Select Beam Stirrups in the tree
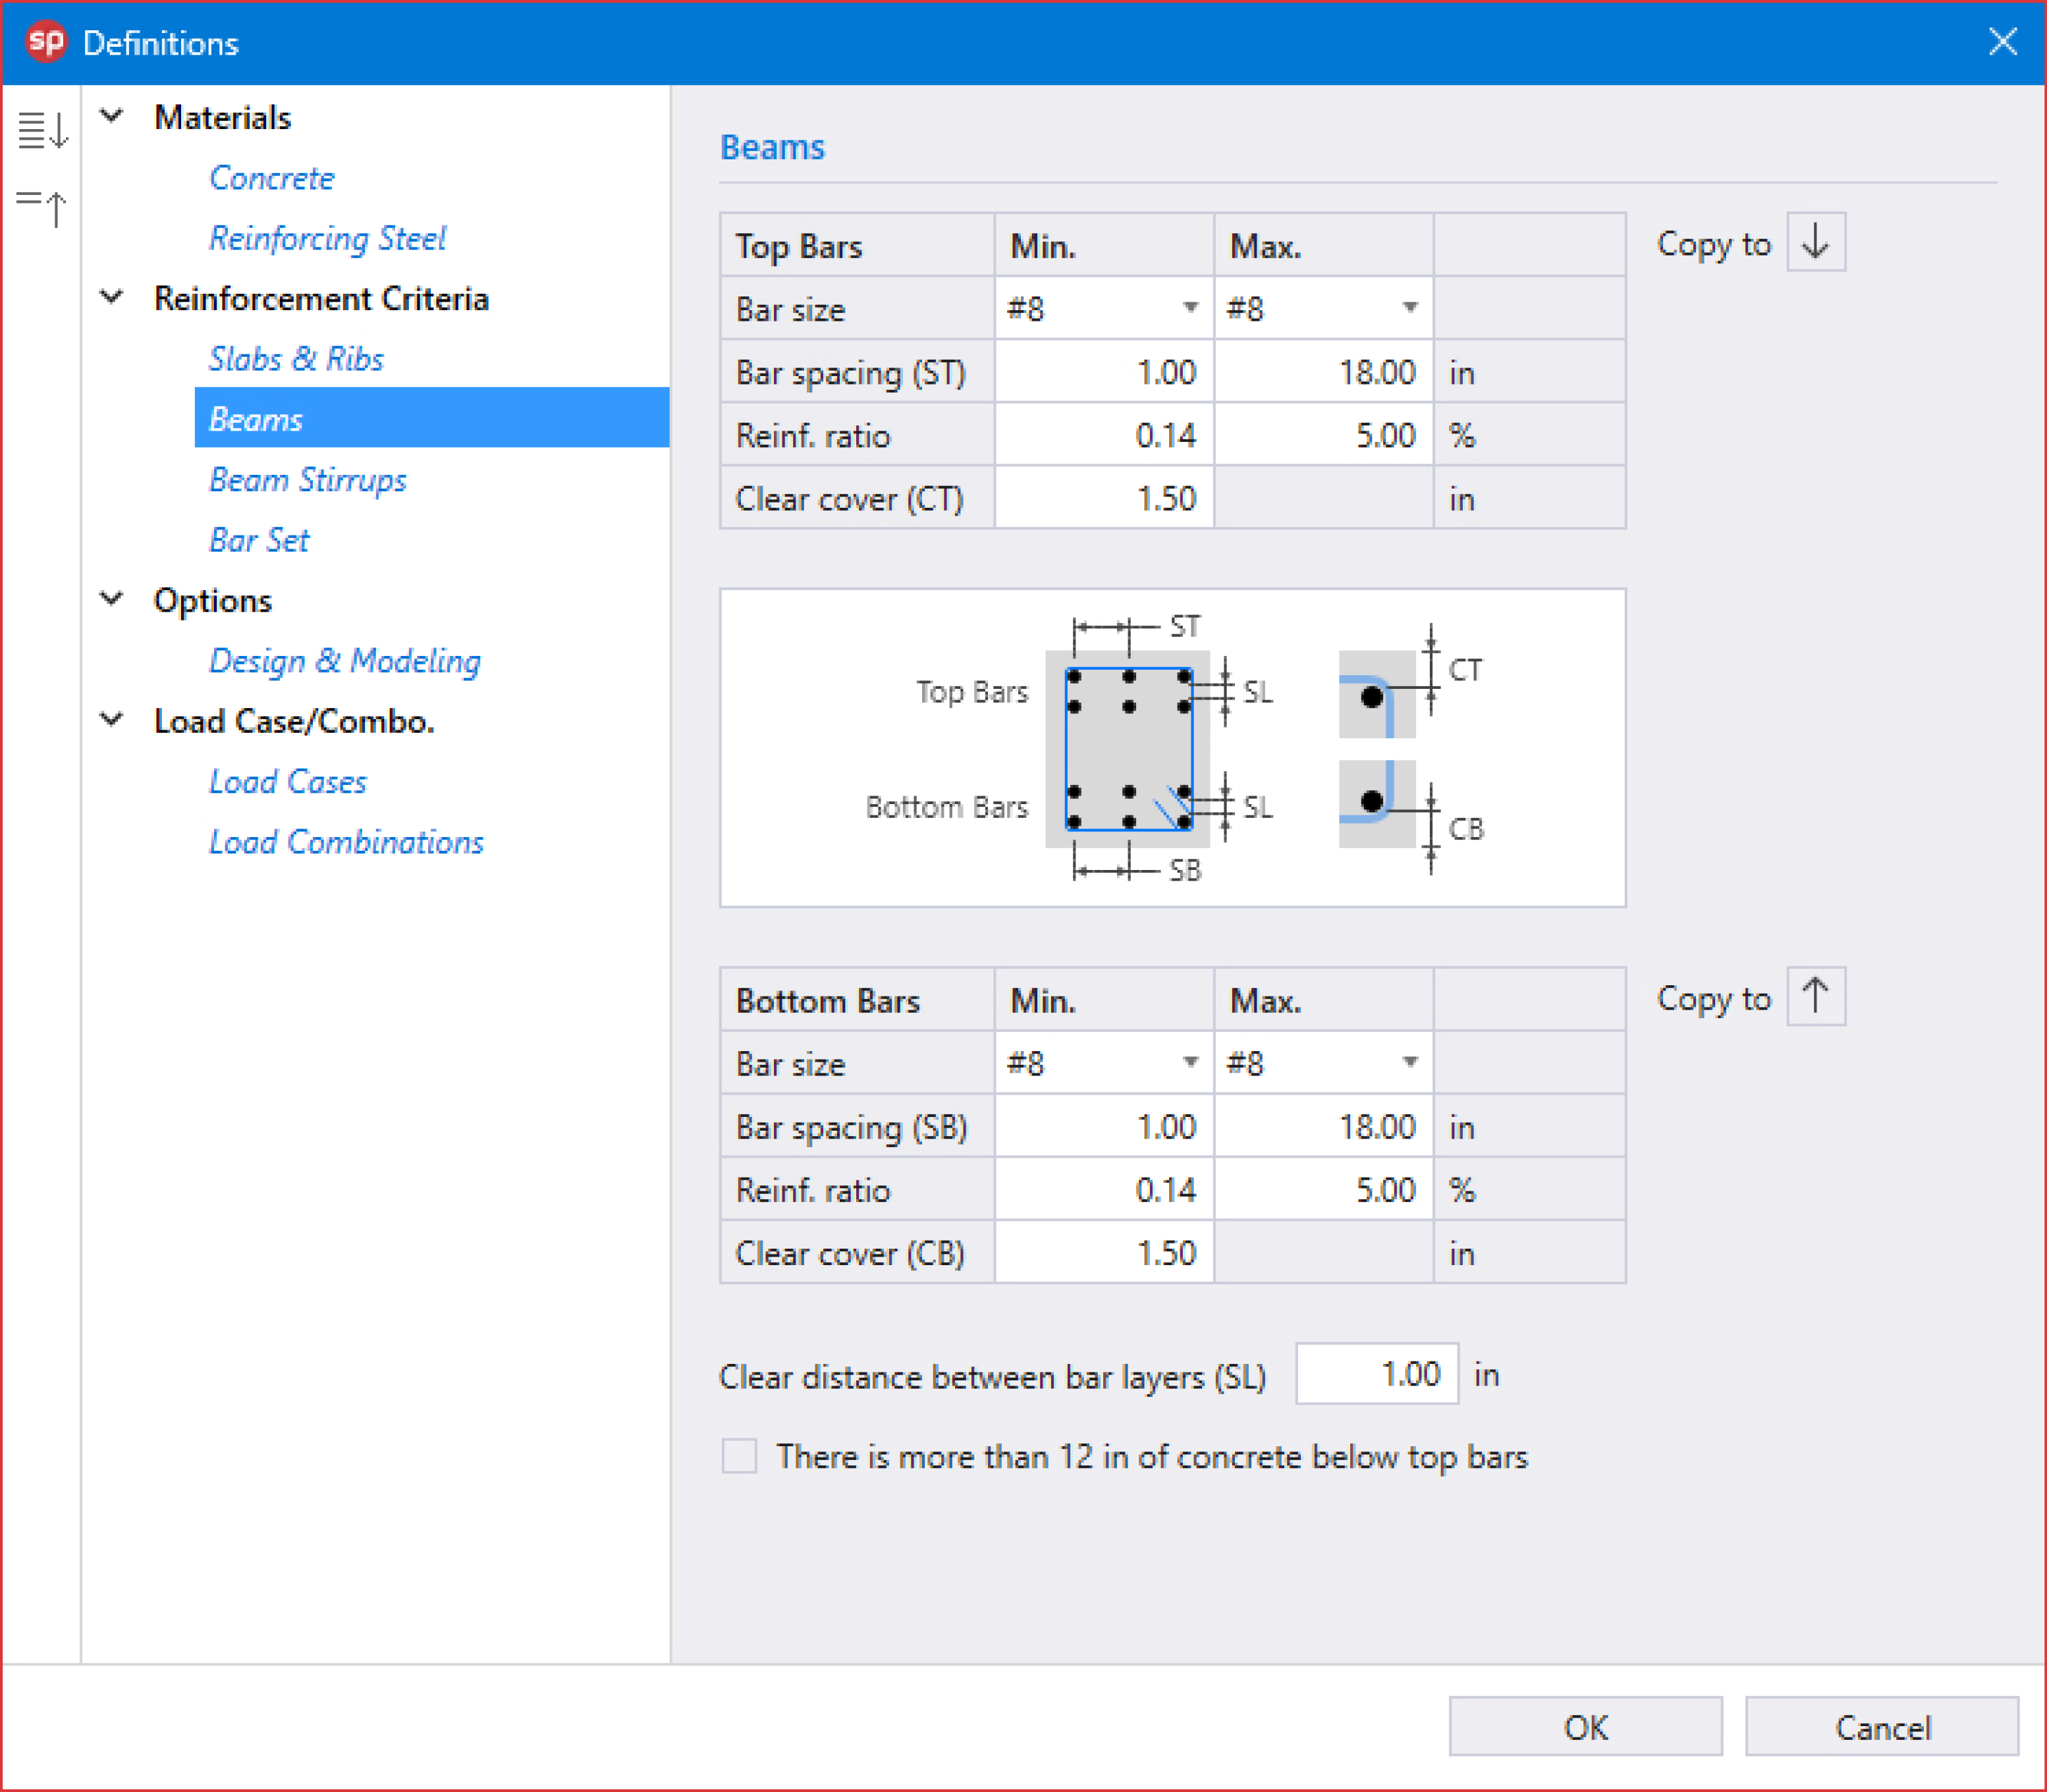The width and height of the screenshot is (2047, 1792). click(x=307, y=480)
